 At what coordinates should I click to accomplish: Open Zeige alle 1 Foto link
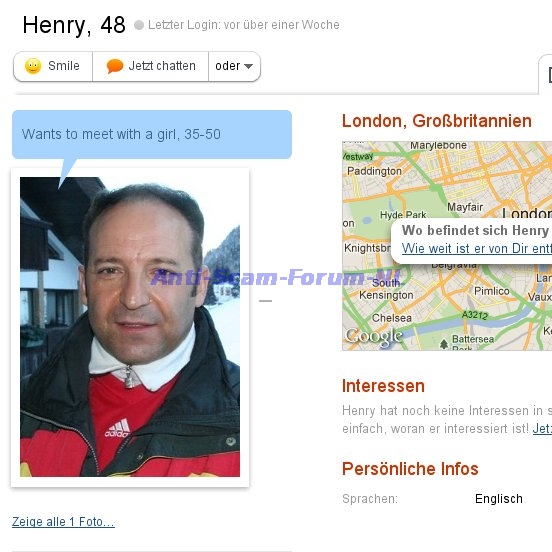coord(63,522)
